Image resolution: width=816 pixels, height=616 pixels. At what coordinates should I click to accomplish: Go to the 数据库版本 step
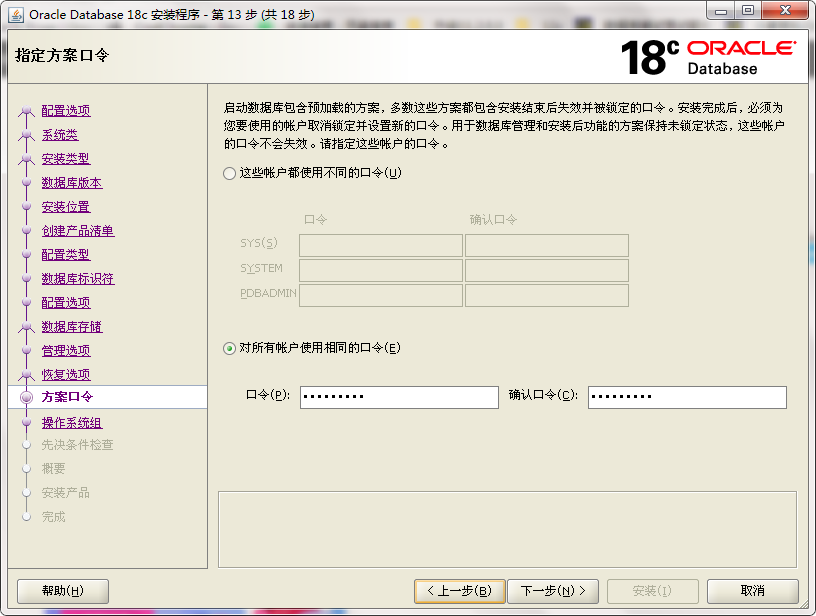pos(72,183)
